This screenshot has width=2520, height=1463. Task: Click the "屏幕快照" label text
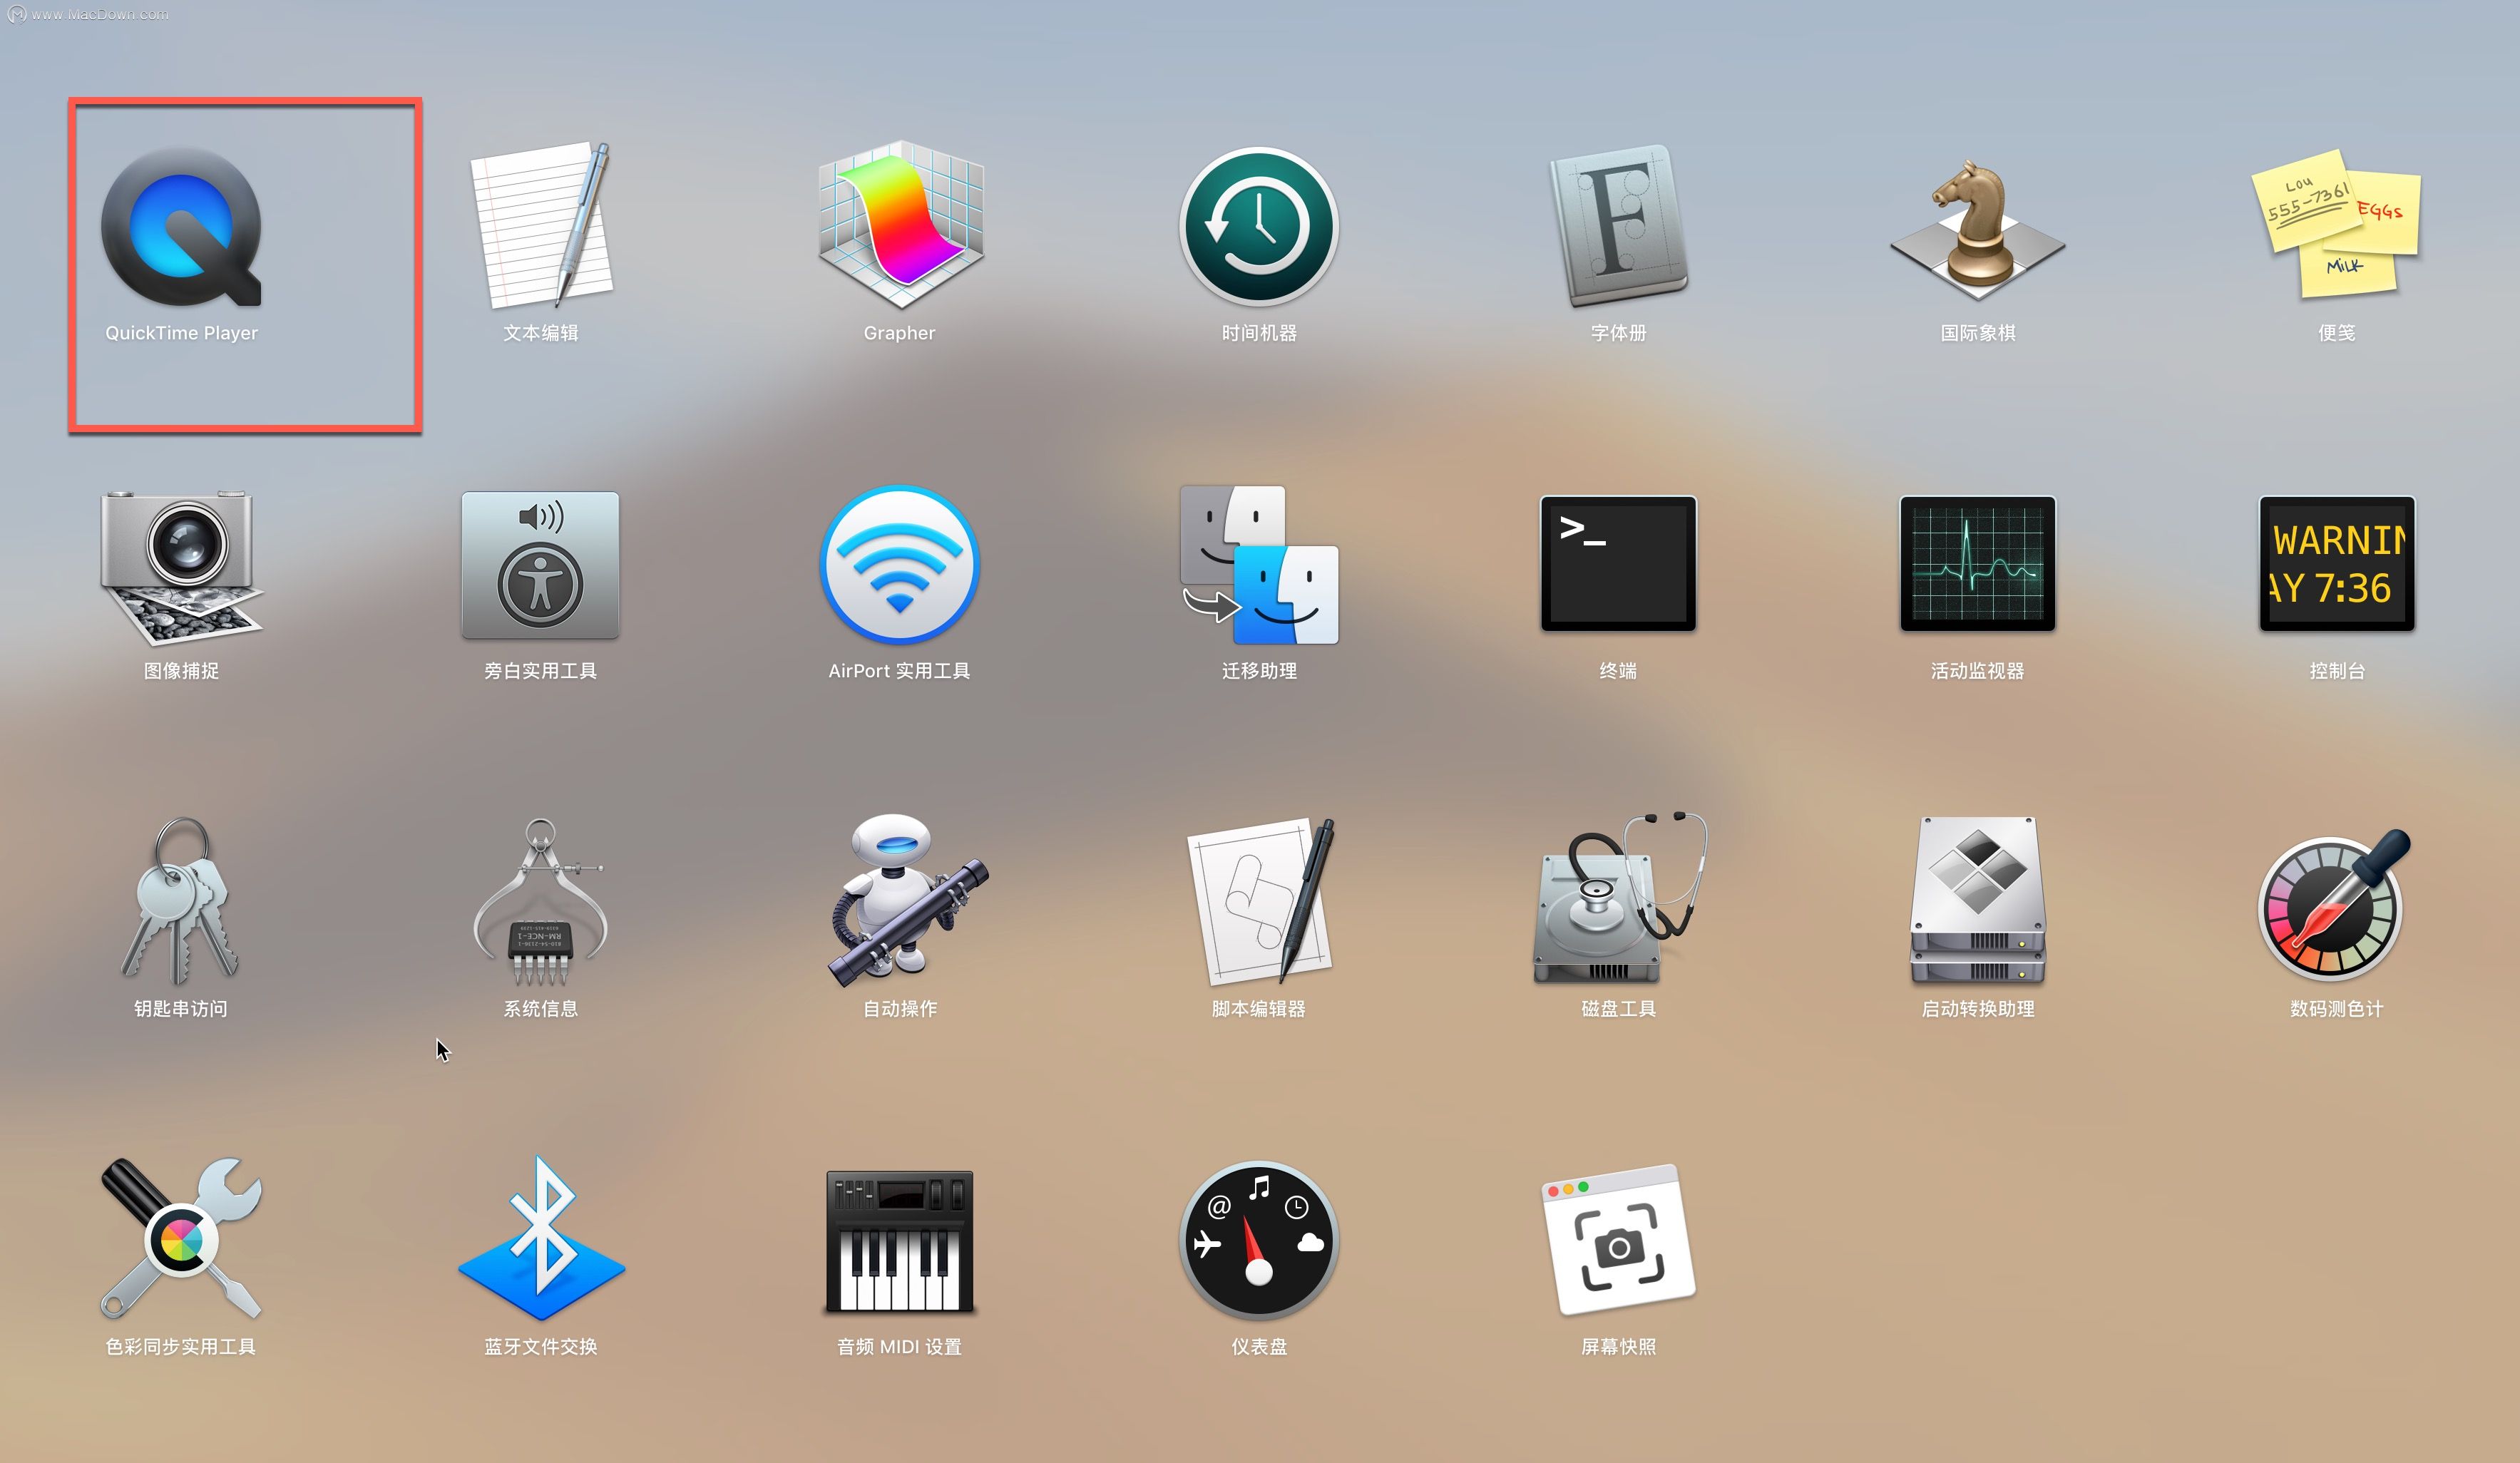(1618, 1347)
